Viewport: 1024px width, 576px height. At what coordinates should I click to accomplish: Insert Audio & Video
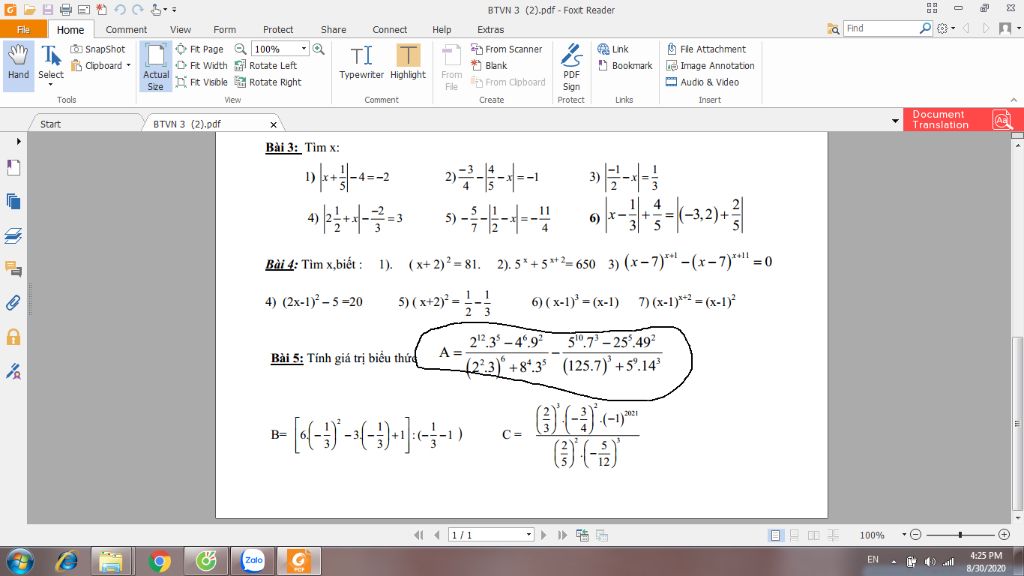click(x=703, y=82)
